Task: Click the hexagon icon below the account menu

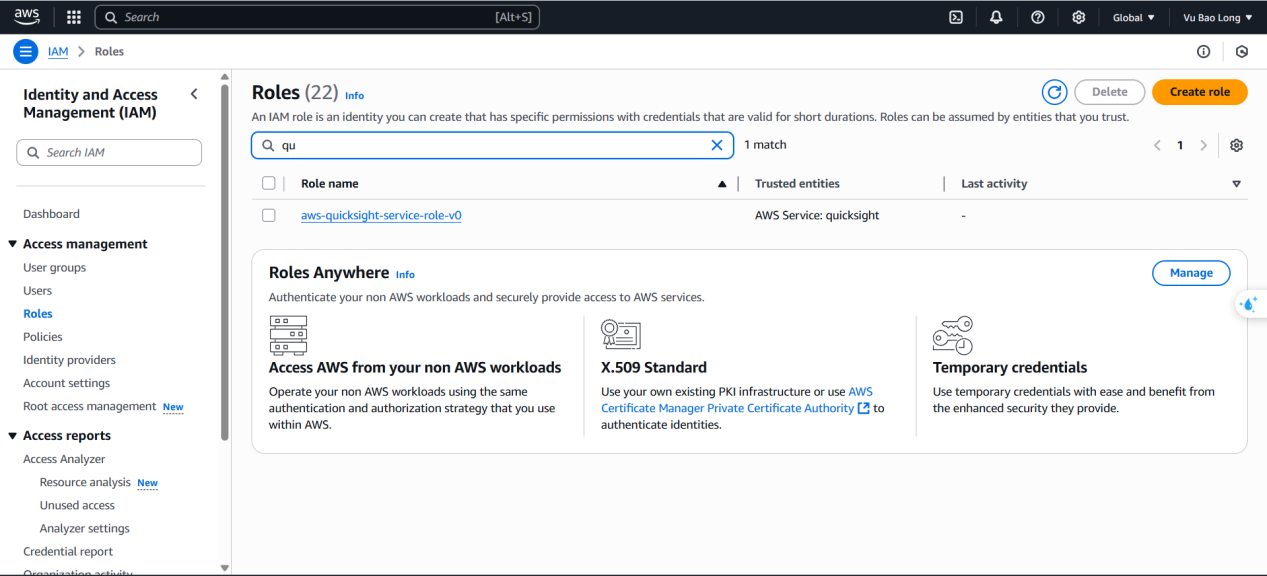Action: [x=1242, y=52]
